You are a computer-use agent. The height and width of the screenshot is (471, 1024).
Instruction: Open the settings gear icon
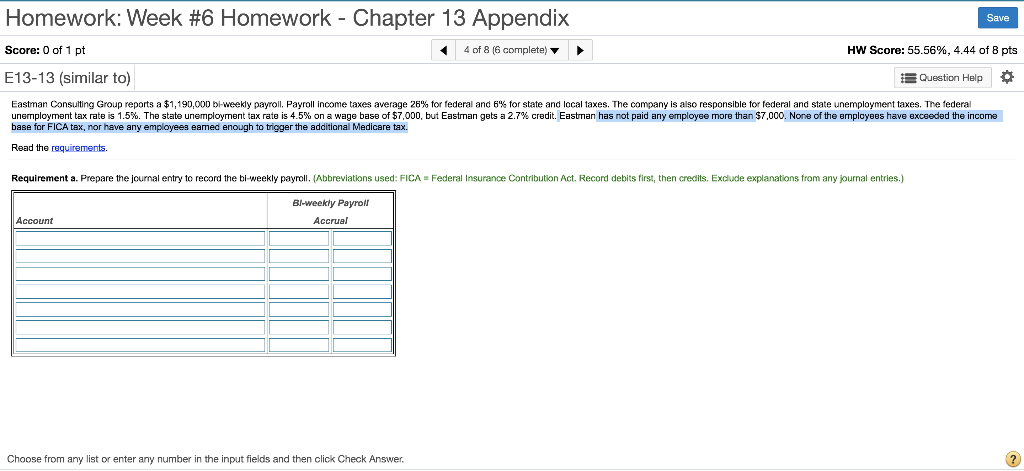1007,77
